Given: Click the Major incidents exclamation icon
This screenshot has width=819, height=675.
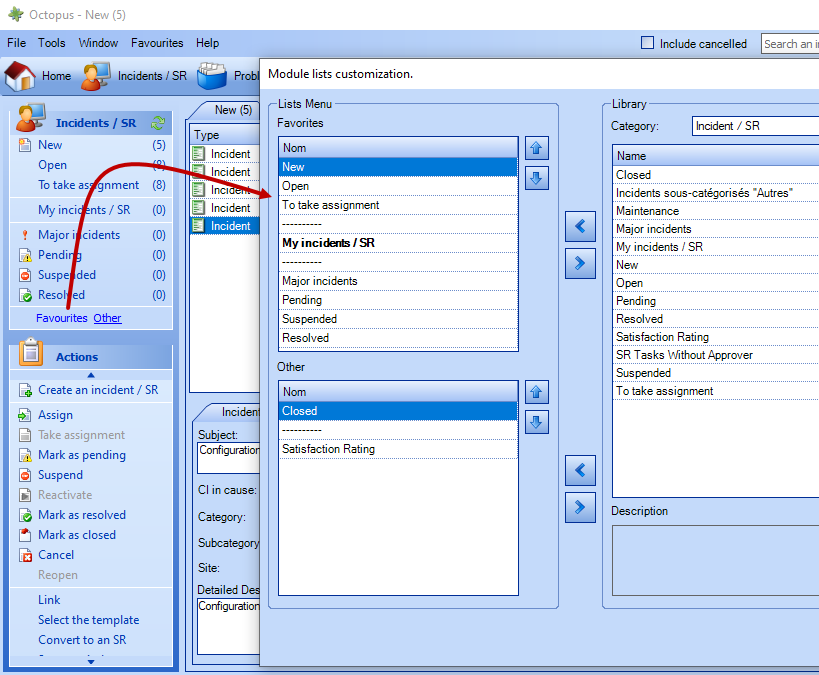Looking at the screenshot, I should coord(25,235).
